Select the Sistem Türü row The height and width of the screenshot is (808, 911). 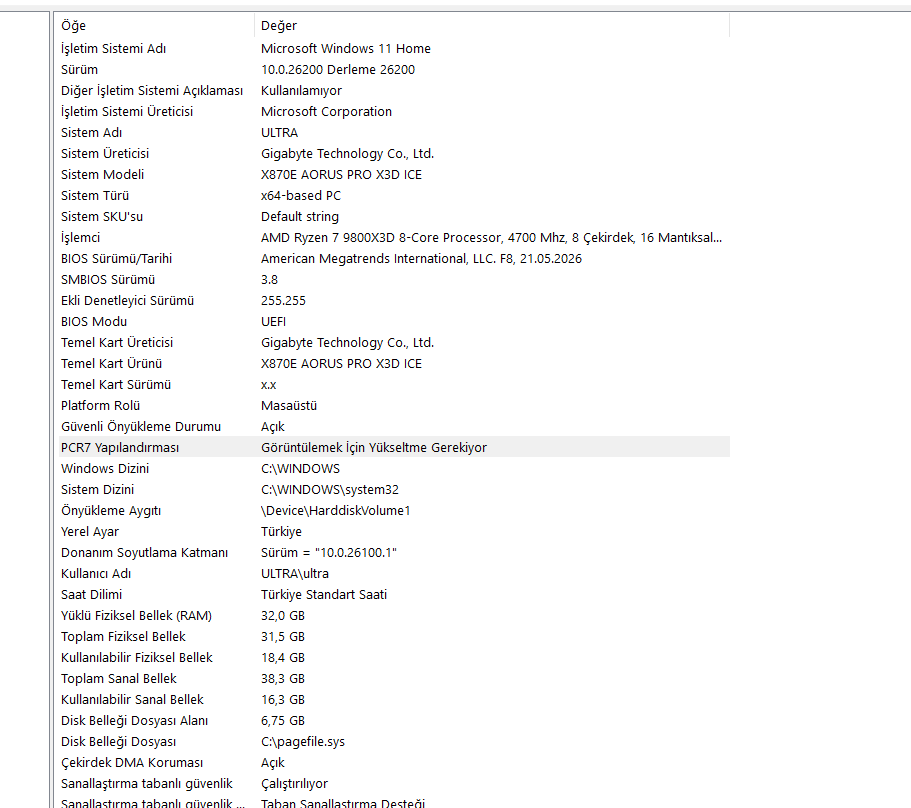coord(394,196)
